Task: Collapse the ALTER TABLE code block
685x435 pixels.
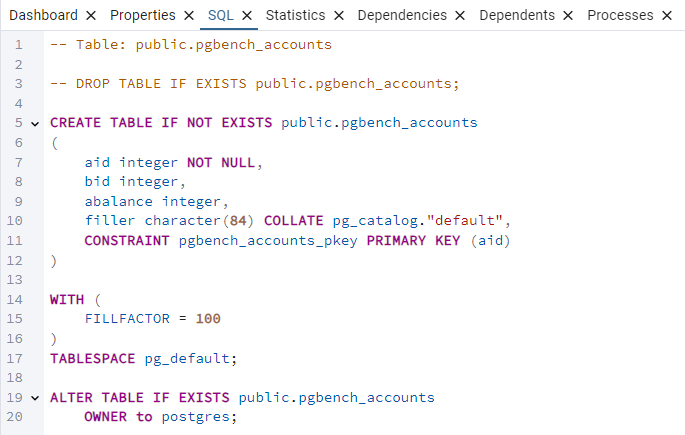Action: click(36, 398)
